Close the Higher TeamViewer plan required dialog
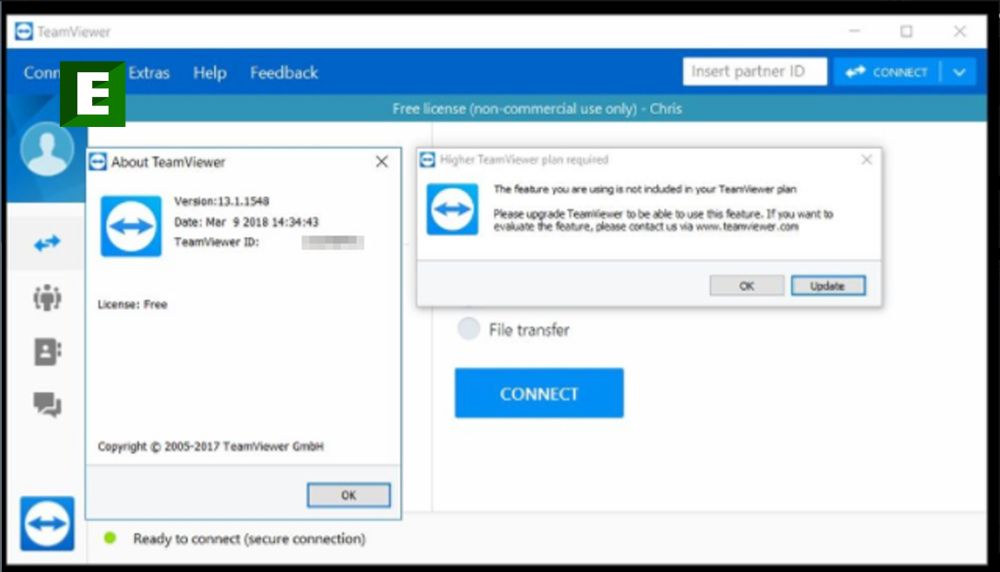 (x=866, y=159)
